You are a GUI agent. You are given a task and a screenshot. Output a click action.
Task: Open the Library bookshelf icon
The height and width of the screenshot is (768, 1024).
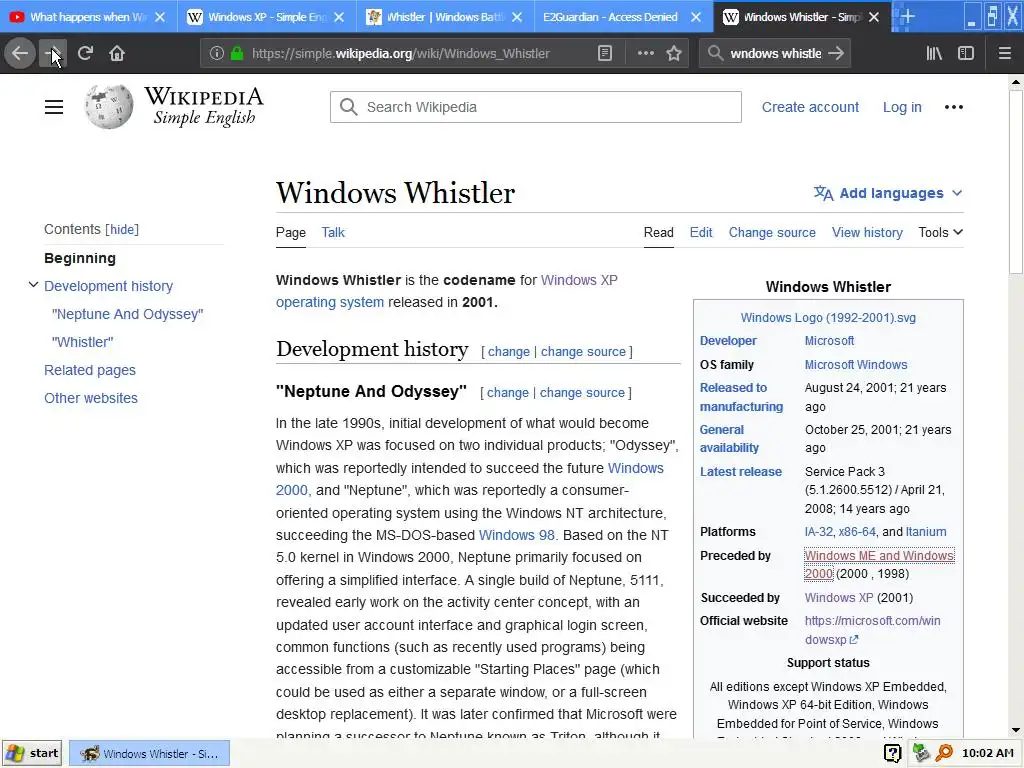click(935, 54)
